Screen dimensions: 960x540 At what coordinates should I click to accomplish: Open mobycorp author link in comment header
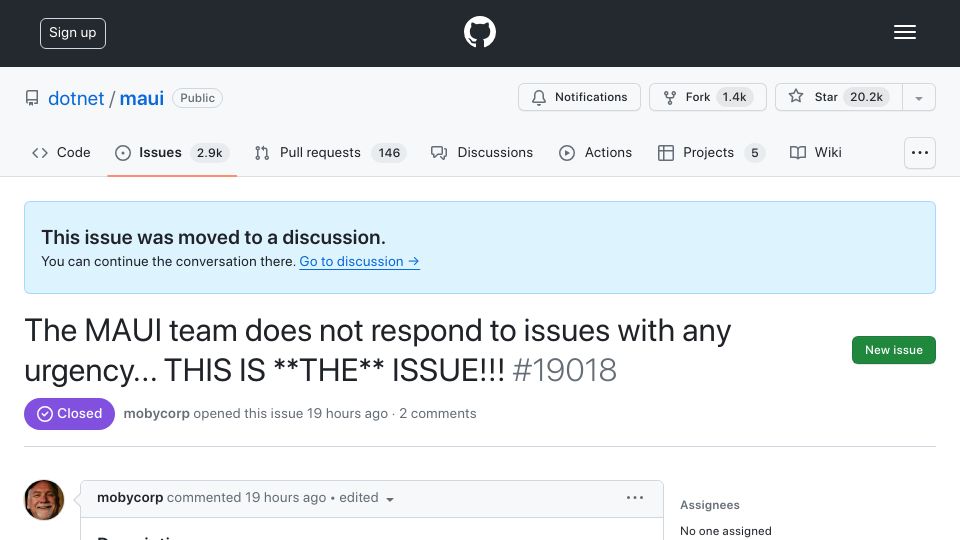[x=130, y=498]
